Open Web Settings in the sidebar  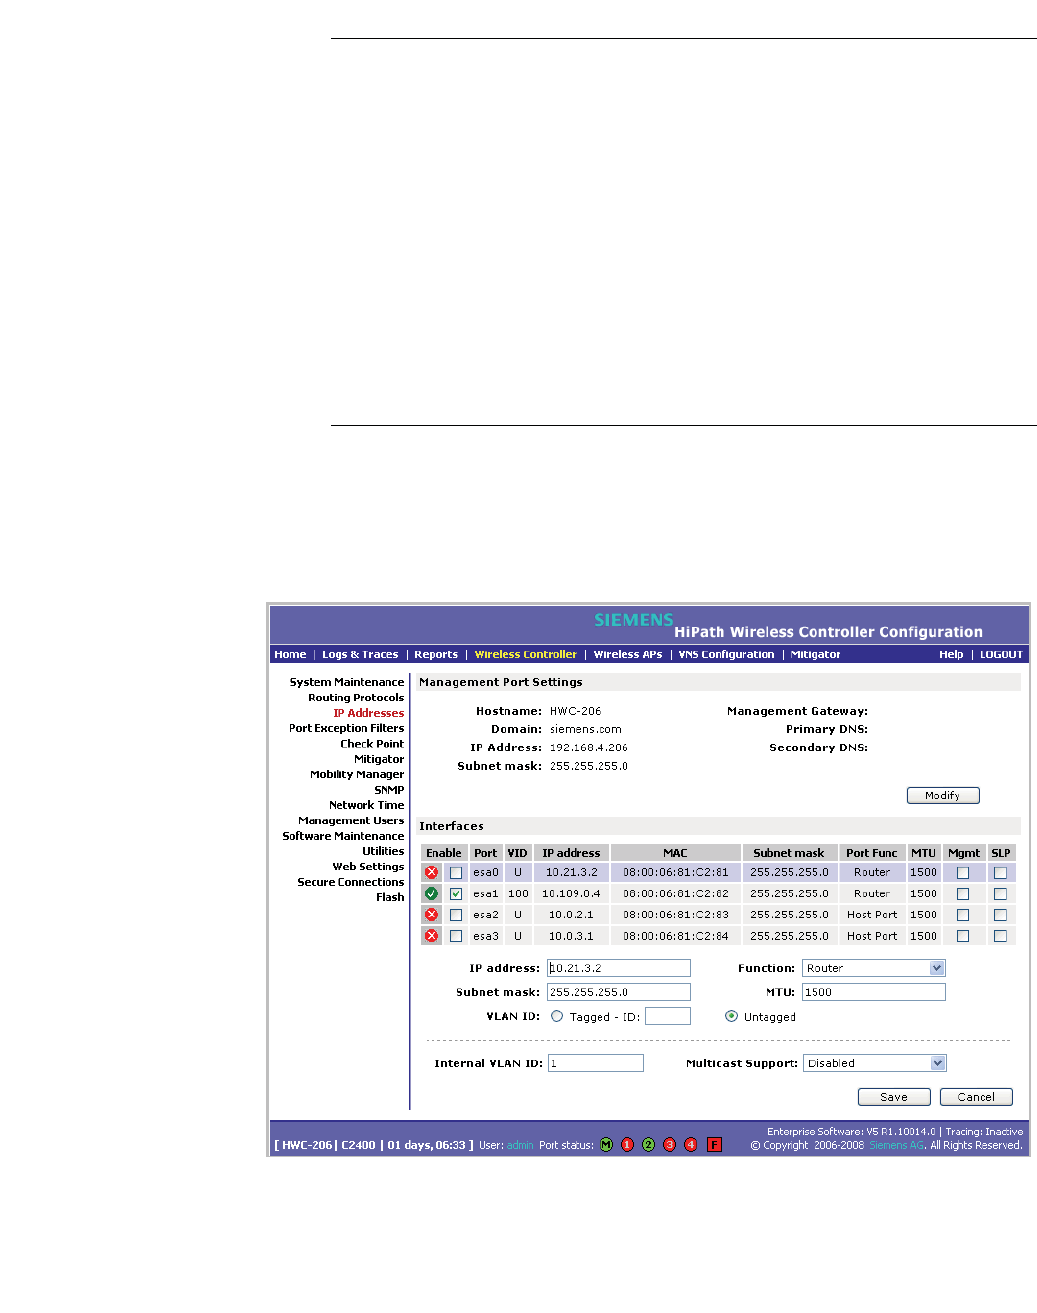click(x=368, y=866)
